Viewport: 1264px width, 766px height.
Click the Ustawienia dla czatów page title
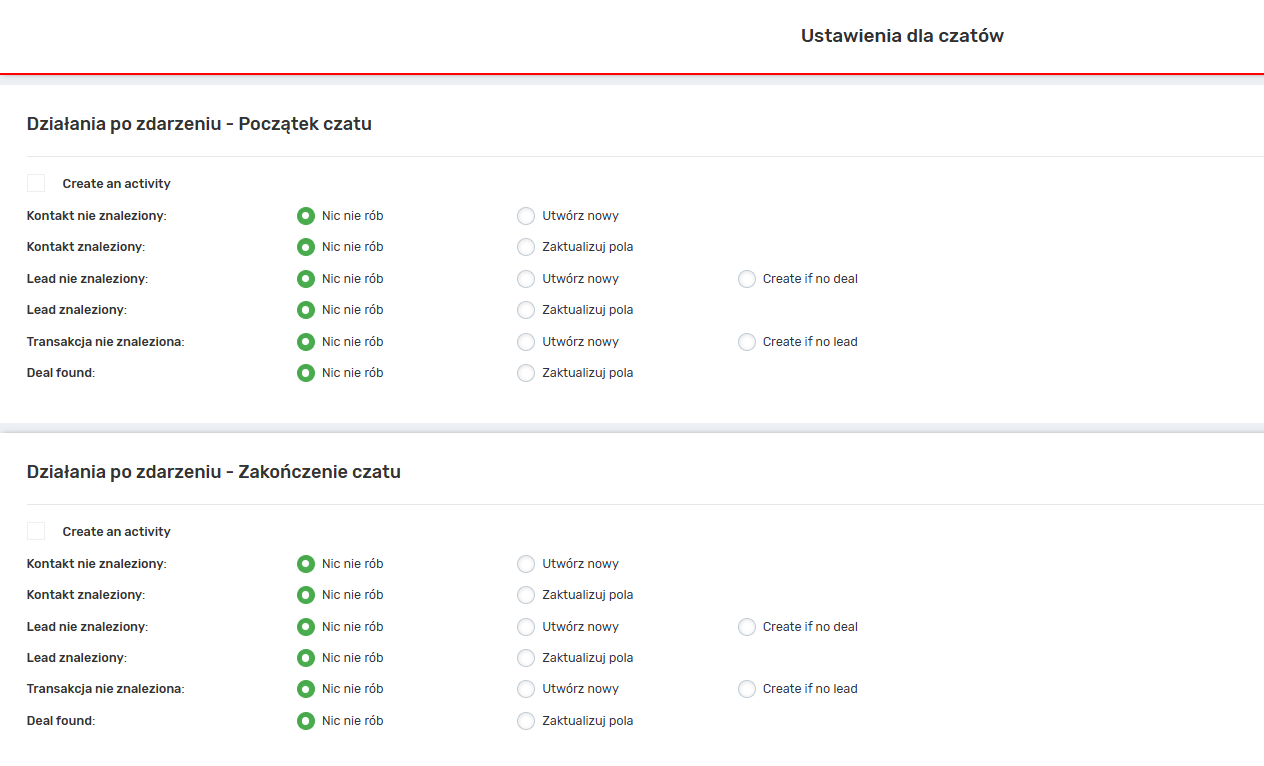click(901, 36)
